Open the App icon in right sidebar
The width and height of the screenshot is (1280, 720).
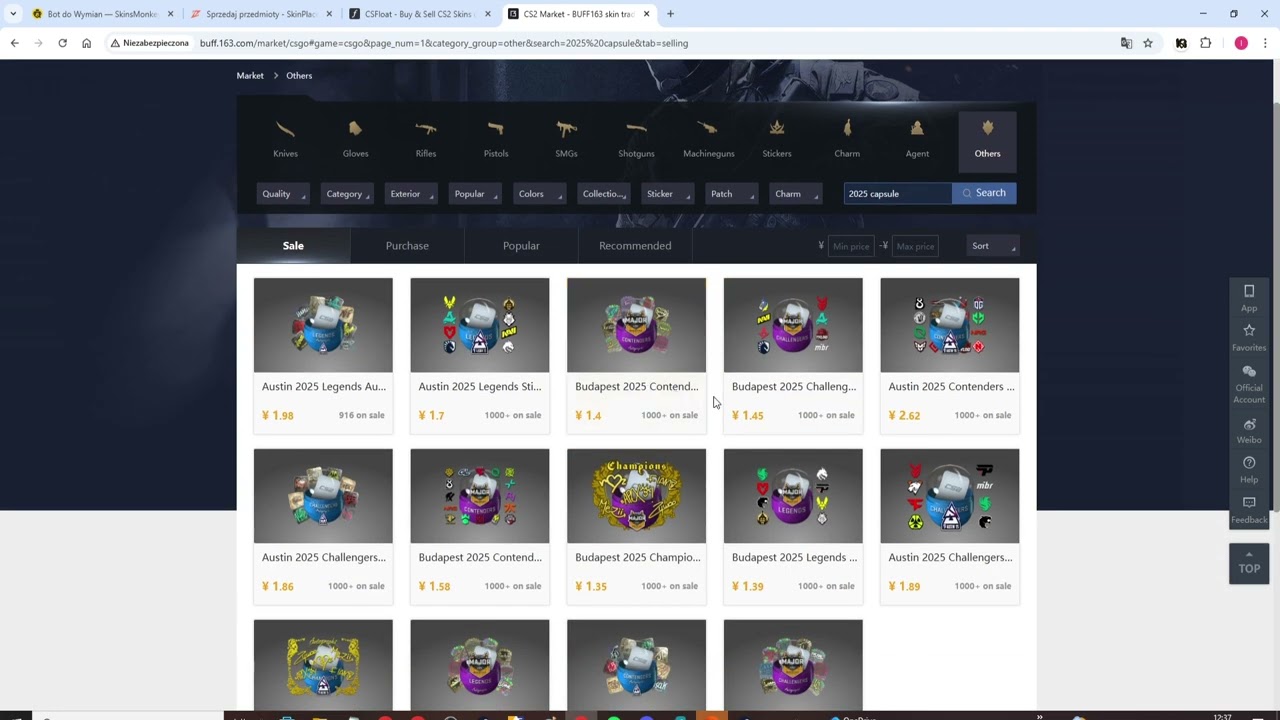pos(1249,298)
